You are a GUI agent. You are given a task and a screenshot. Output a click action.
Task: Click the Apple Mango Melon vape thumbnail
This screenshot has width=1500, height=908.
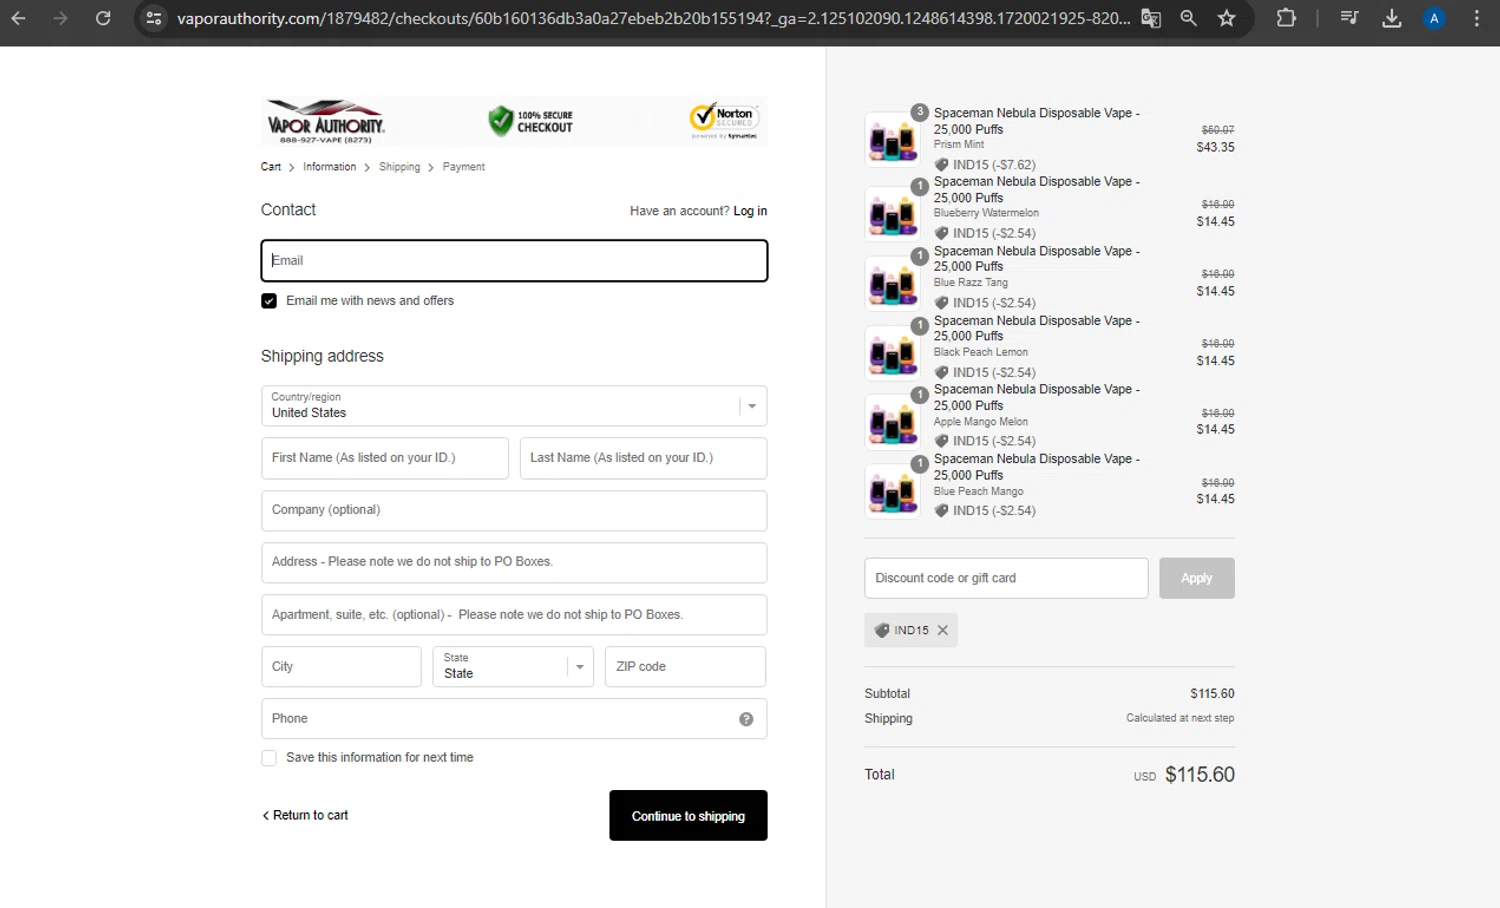892,422
